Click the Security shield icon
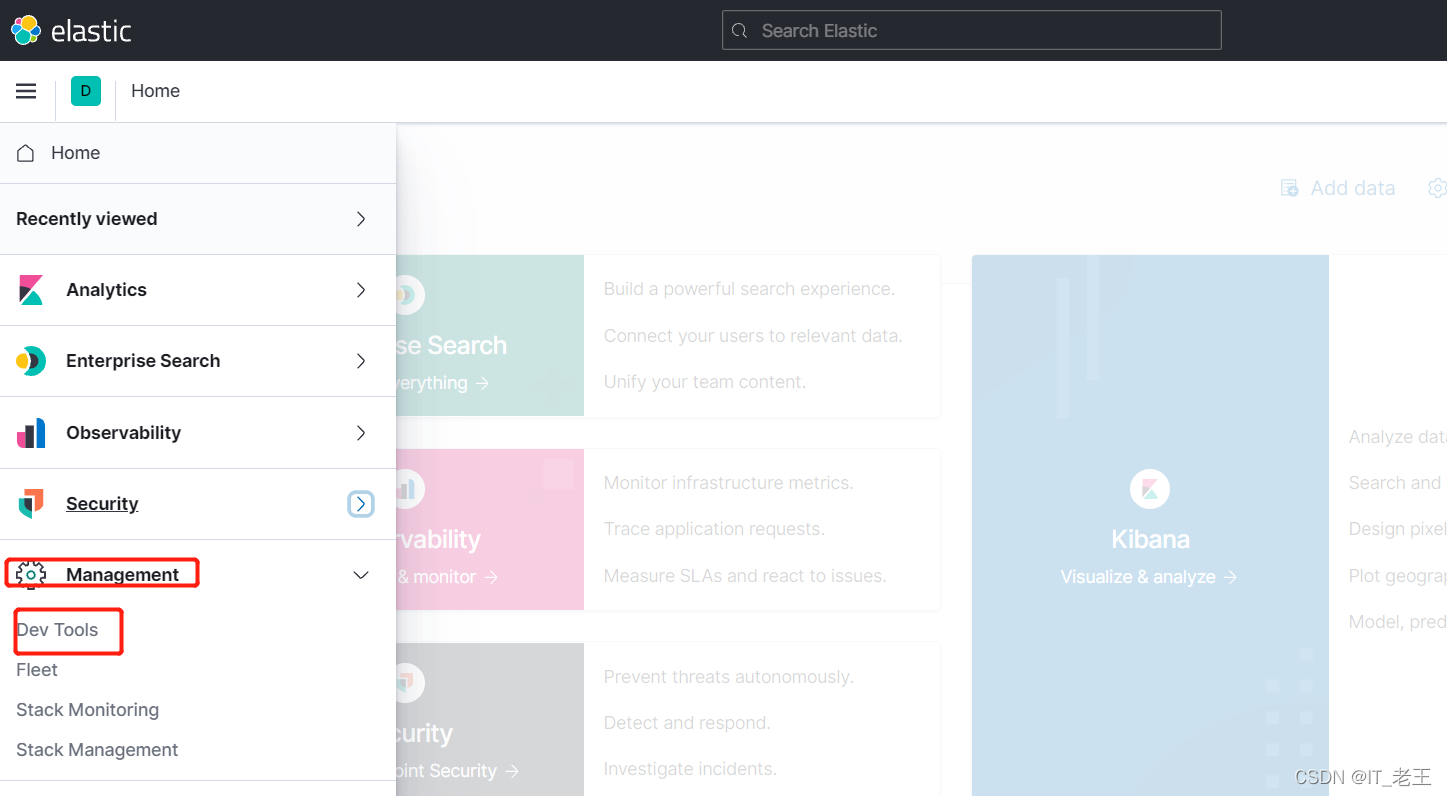Viewport: 1447px width, 796px height. click(31, 504)
